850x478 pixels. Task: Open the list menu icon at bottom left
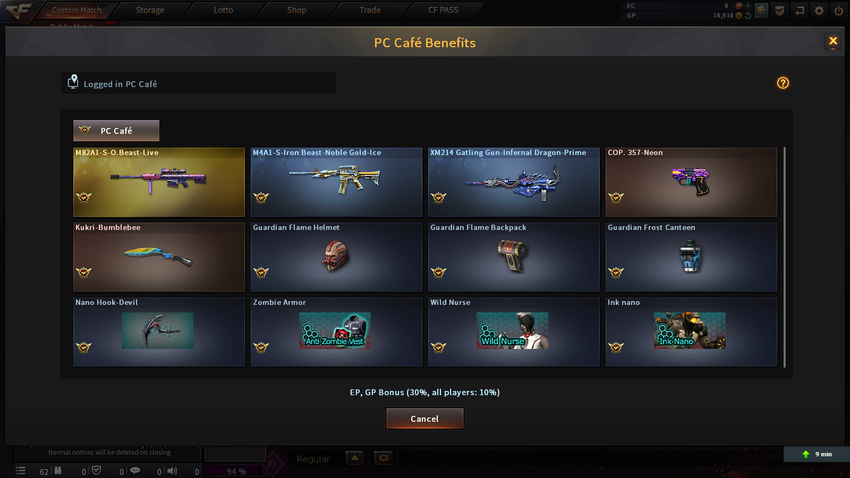point(21,471)
